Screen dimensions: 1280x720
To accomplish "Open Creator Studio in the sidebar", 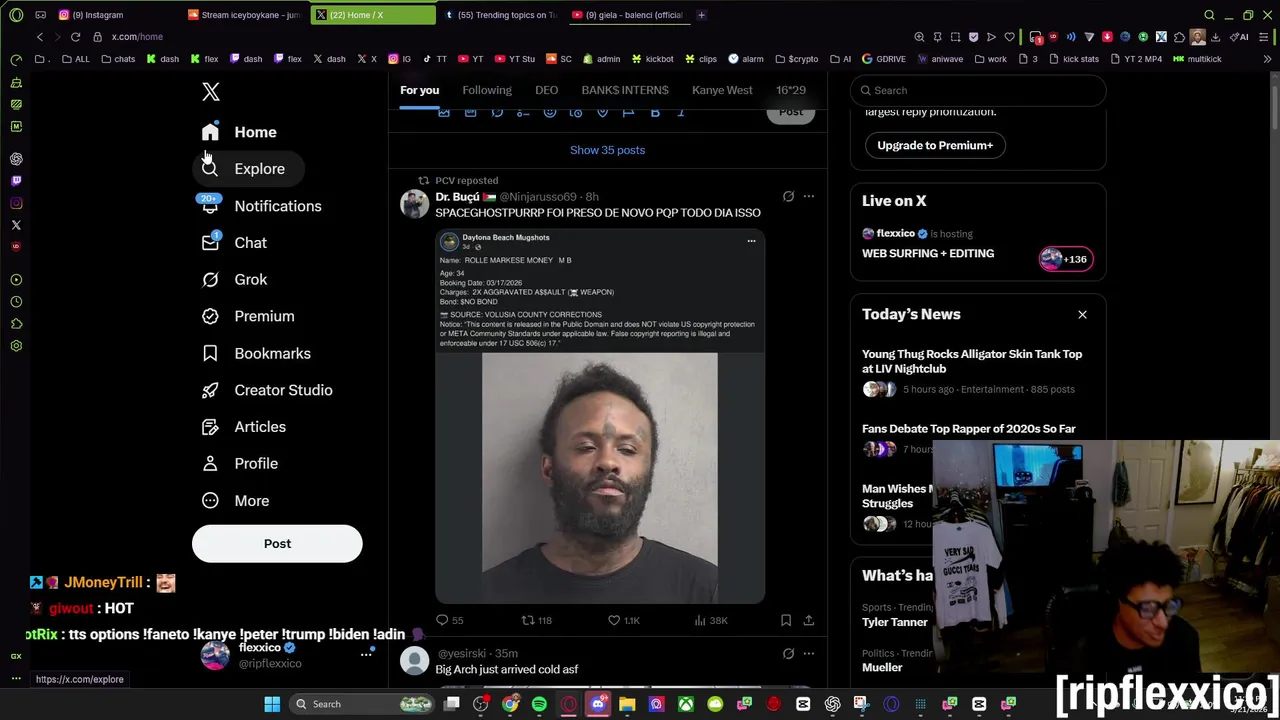I will click(x=267, y=390).
